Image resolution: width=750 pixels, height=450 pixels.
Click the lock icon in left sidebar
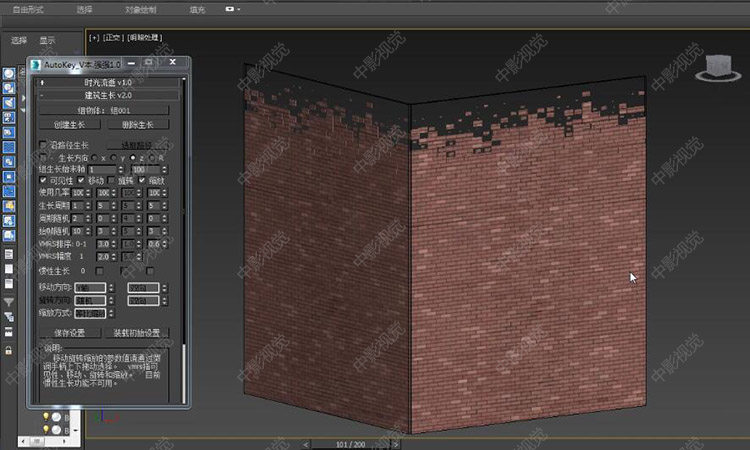[x=9, y=349]
